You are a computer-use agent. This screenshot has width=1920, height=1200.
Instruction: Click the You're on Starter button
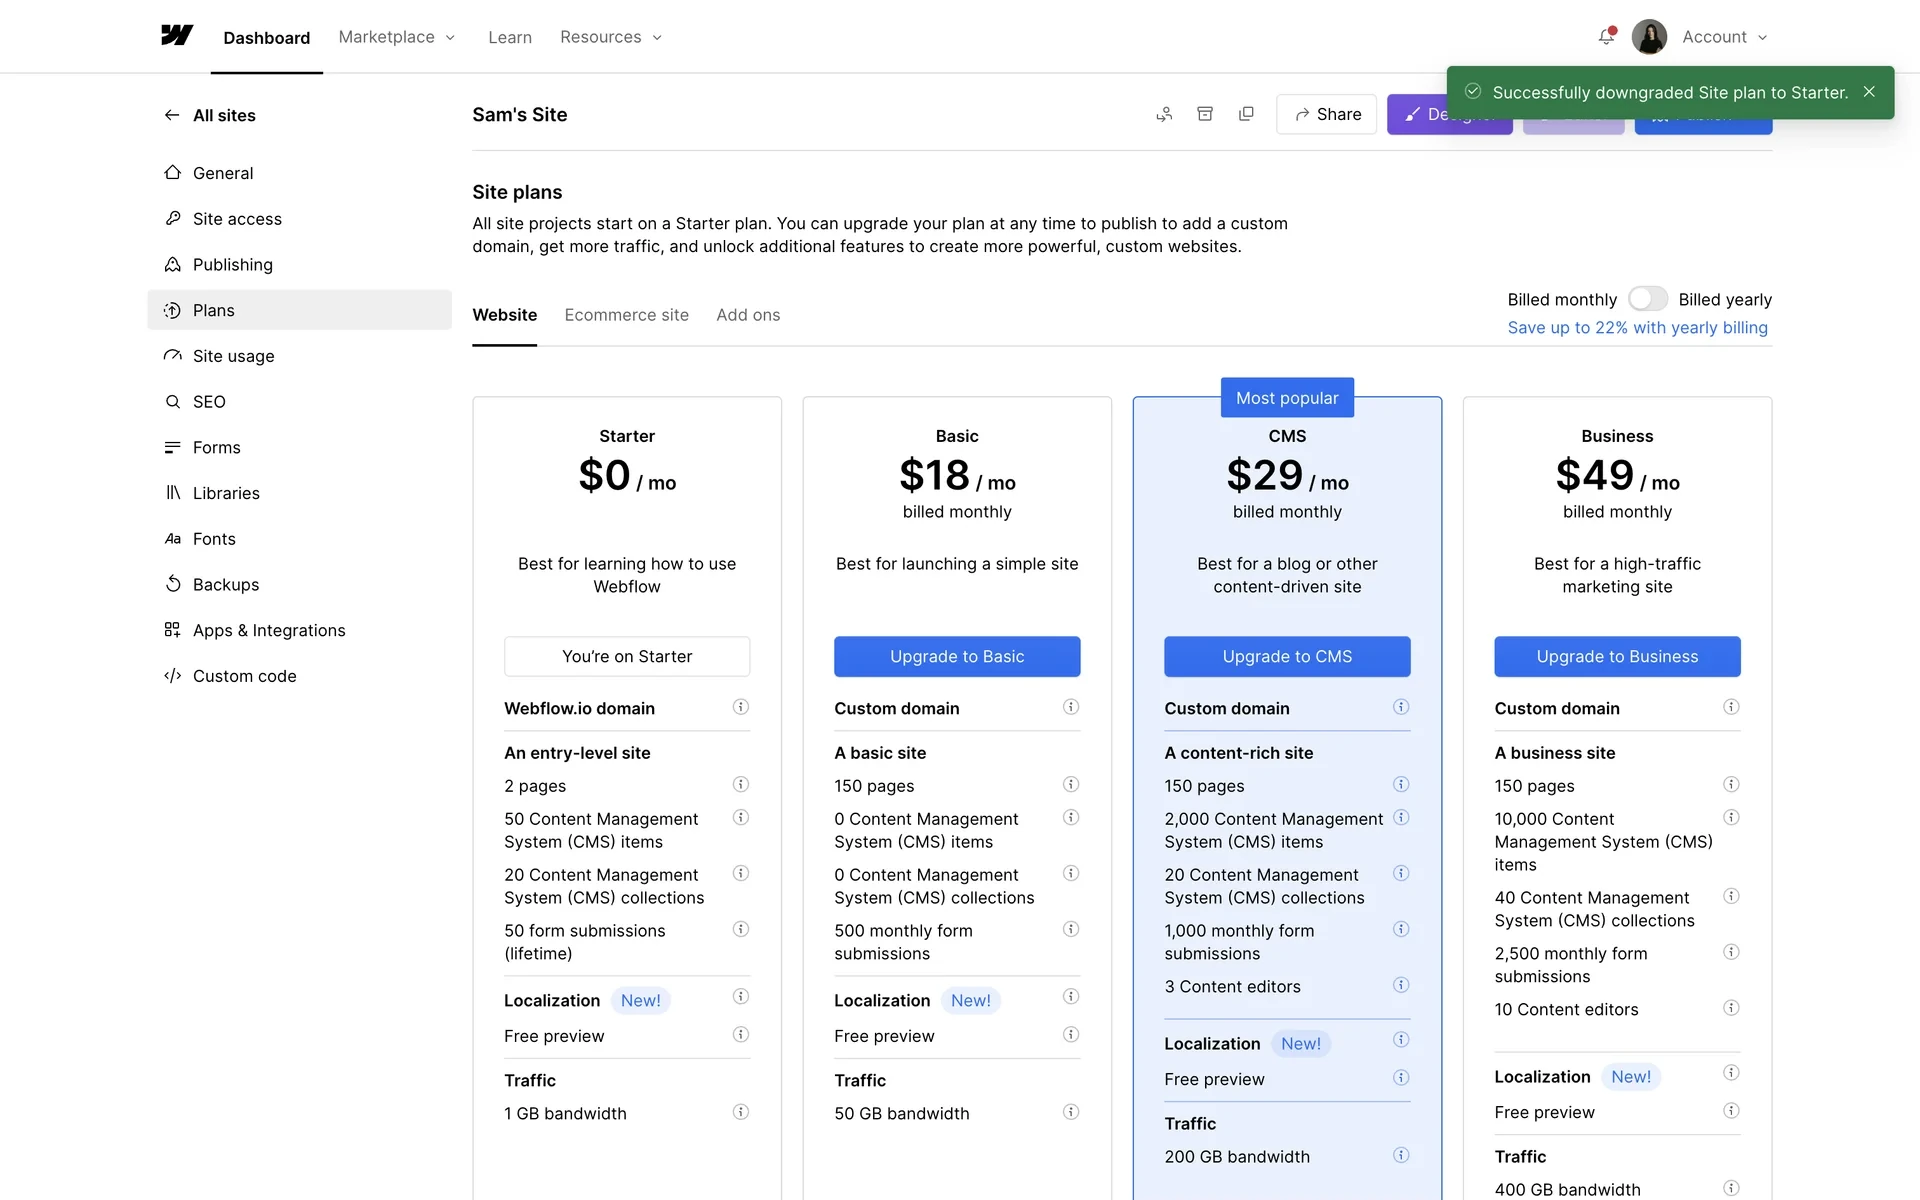tap(627, 656)
